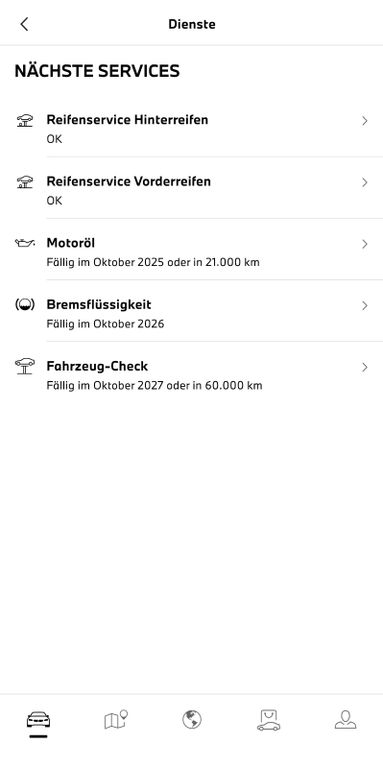The width and height of the screenshot is (383, 768).
Task: Go back using the top-left arrow
Action: [24, 24]
